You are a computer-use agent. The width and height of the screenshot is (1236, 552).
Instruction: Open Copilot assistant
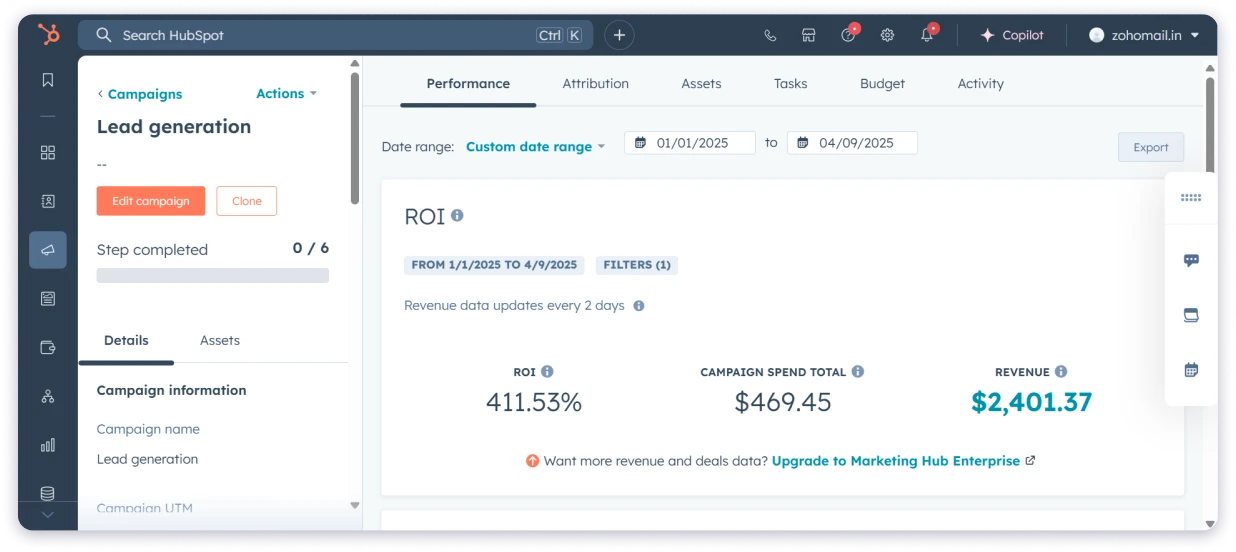1012,35
